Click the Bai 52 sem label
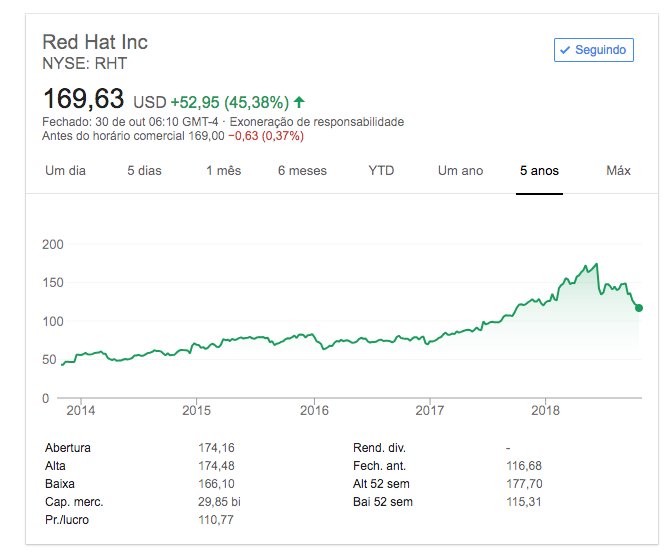Viewport: 672px width, 553px height. (x=383, y=502)
